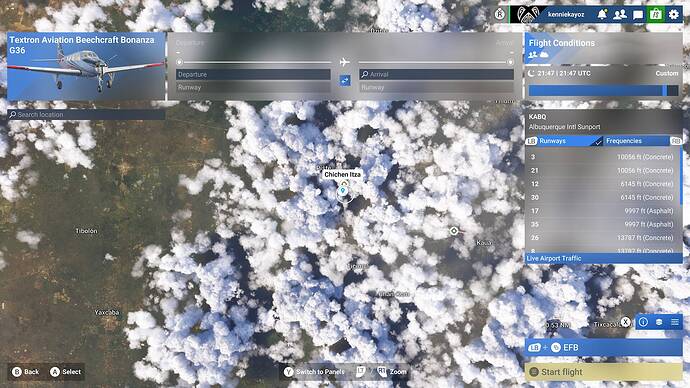690x388 pixels.
Task: Swap departure and arrival with the arrows icon
Action: pyautogui.click(x=345, y=81)
